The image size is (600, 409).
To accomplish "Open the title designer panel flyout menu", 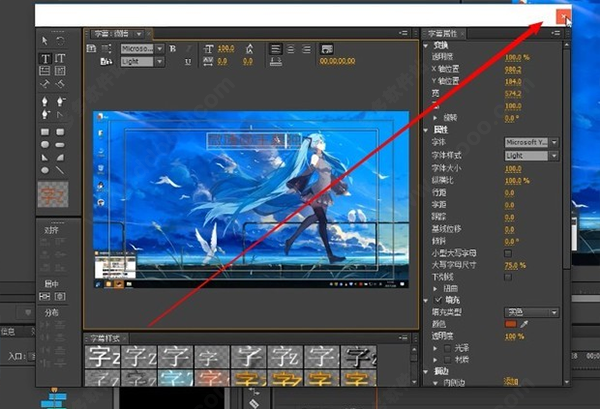I will coord(403,33).
